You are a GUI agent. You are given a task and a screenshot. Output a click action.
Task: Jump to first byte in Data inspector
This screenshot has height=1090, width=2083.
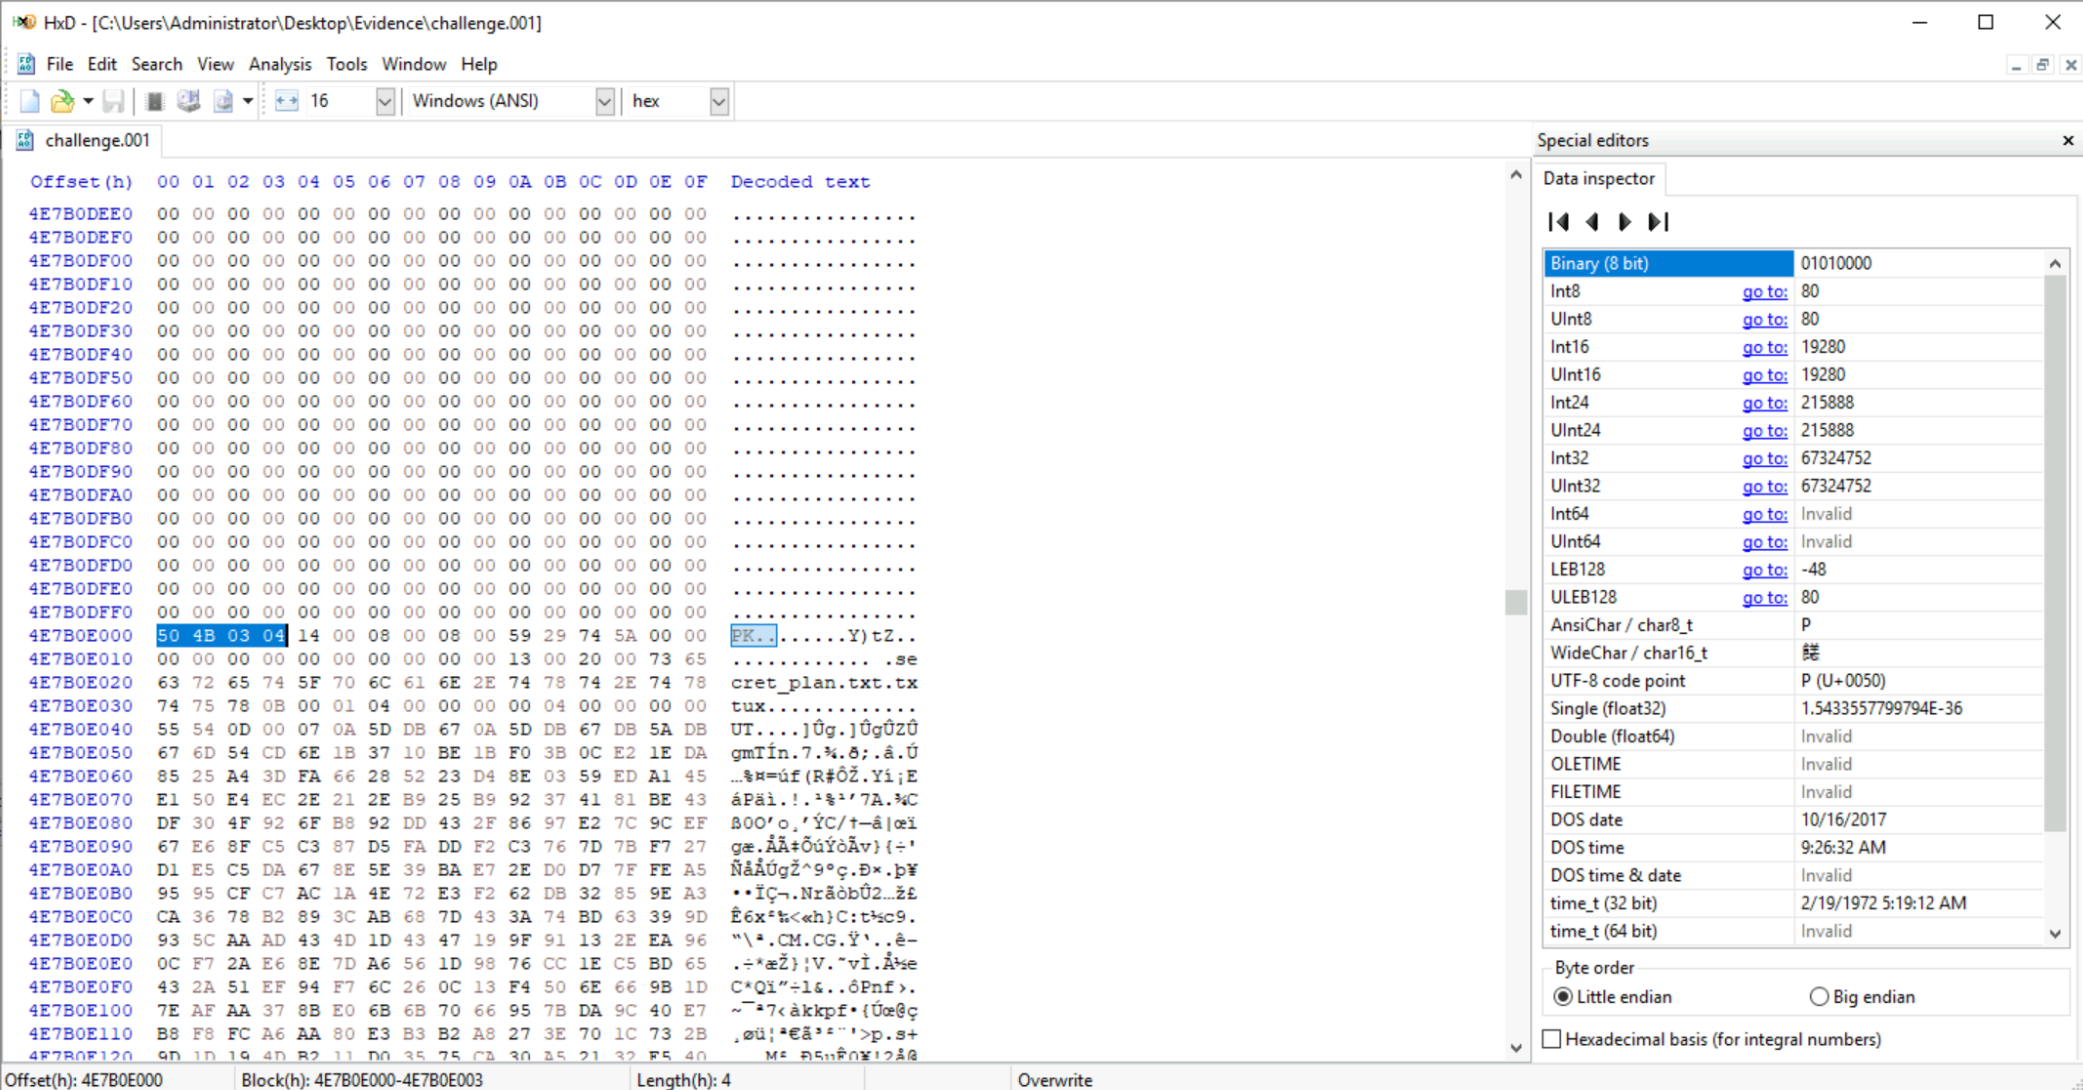click(1558, 222)
